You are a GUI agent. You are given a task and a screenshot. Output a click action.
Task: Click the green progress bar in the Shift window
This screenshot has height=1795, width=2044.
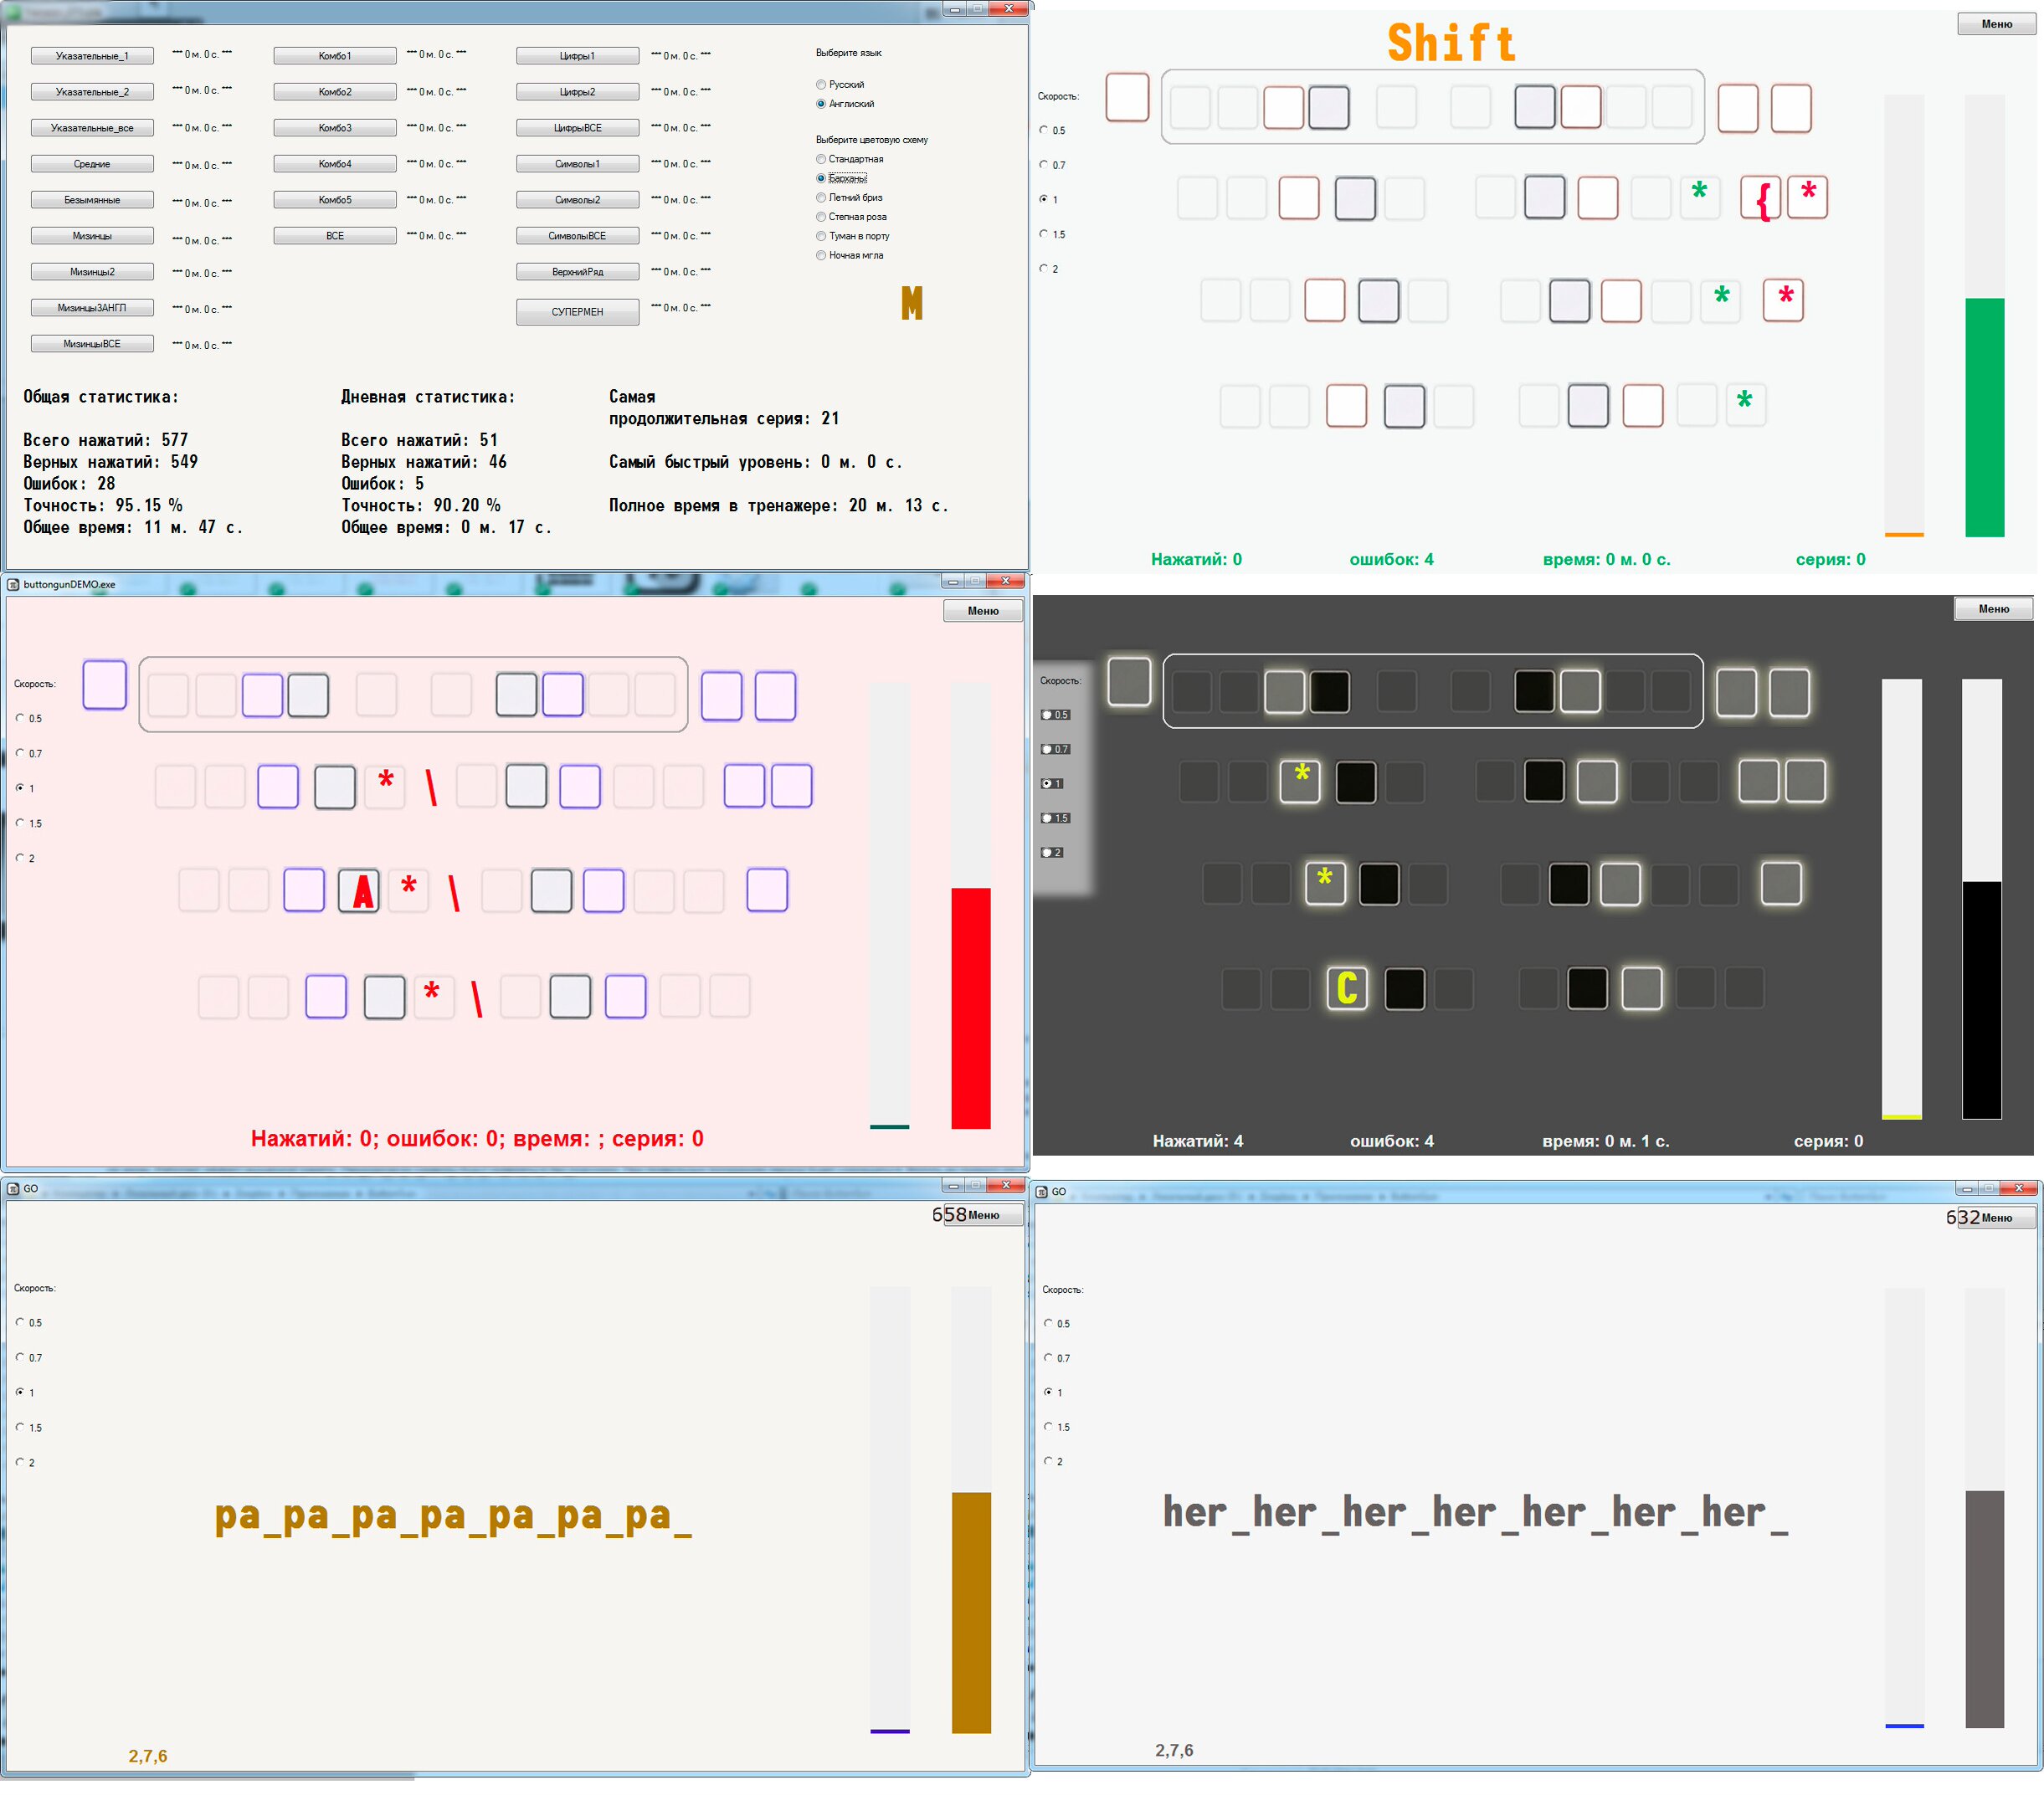coord(1984,417)
